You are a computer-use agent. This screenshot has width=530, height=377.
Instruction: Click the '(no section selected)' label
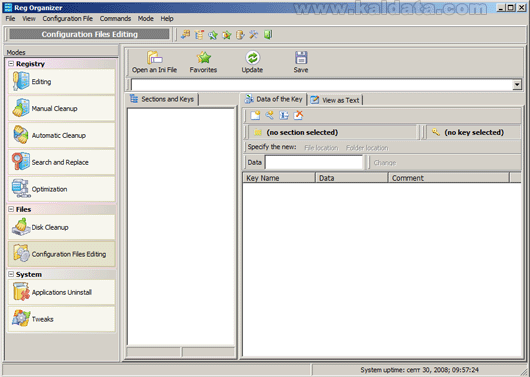302,132
